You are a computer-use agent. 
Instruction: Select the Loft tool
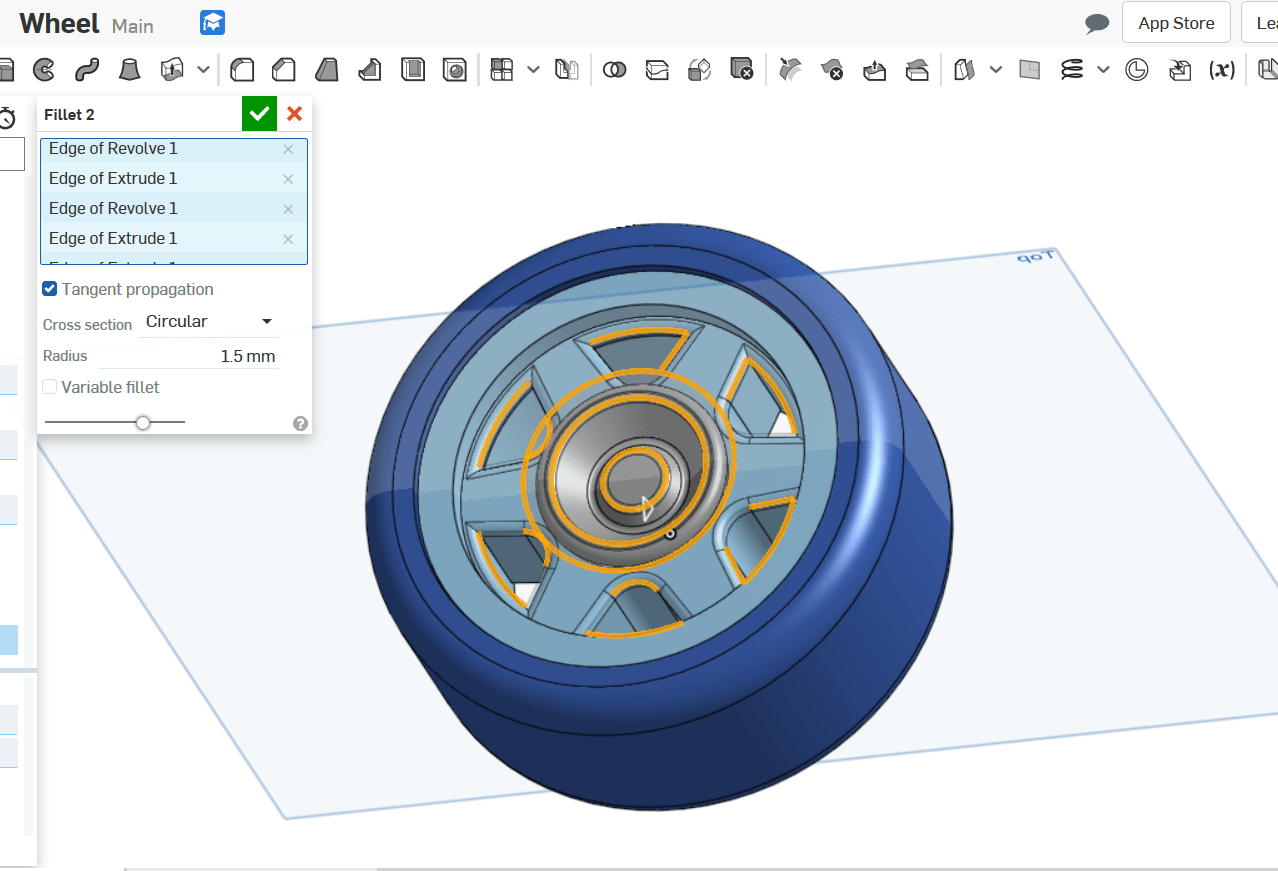pos(129,69)
